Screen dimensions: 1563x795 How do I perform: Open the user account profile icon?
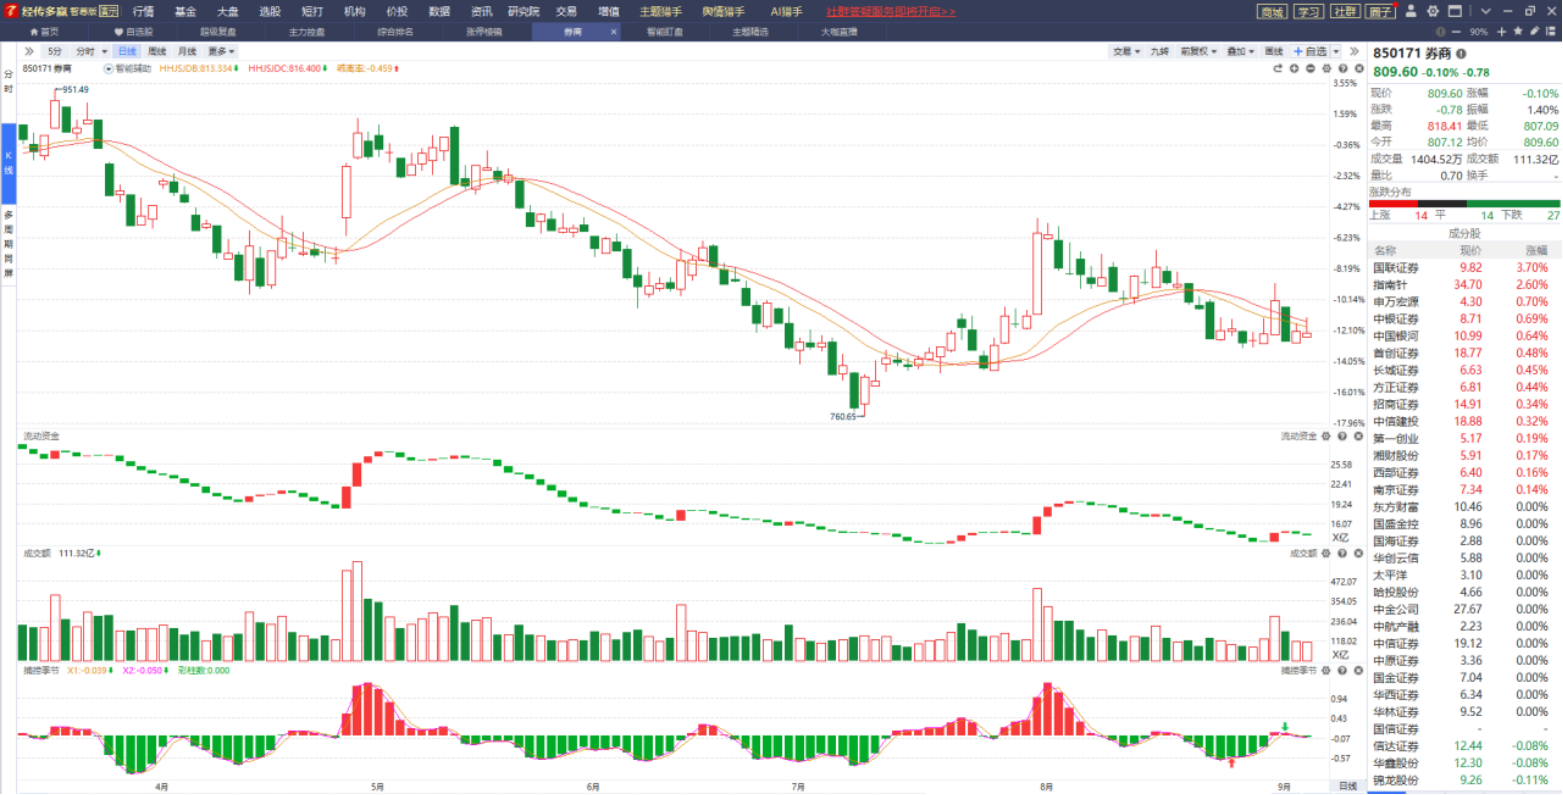[x=1411, y=11]
